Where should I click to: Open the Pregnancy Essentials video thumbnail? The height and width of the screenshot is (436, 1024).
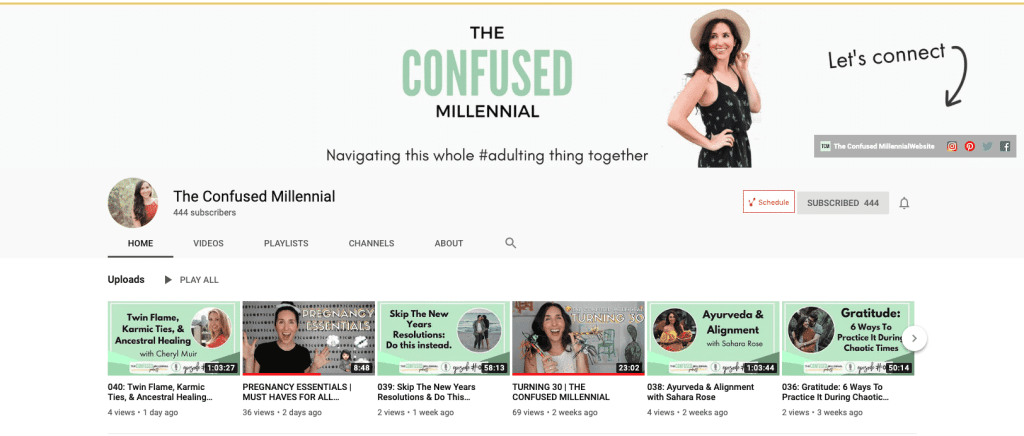coord(308,338)
